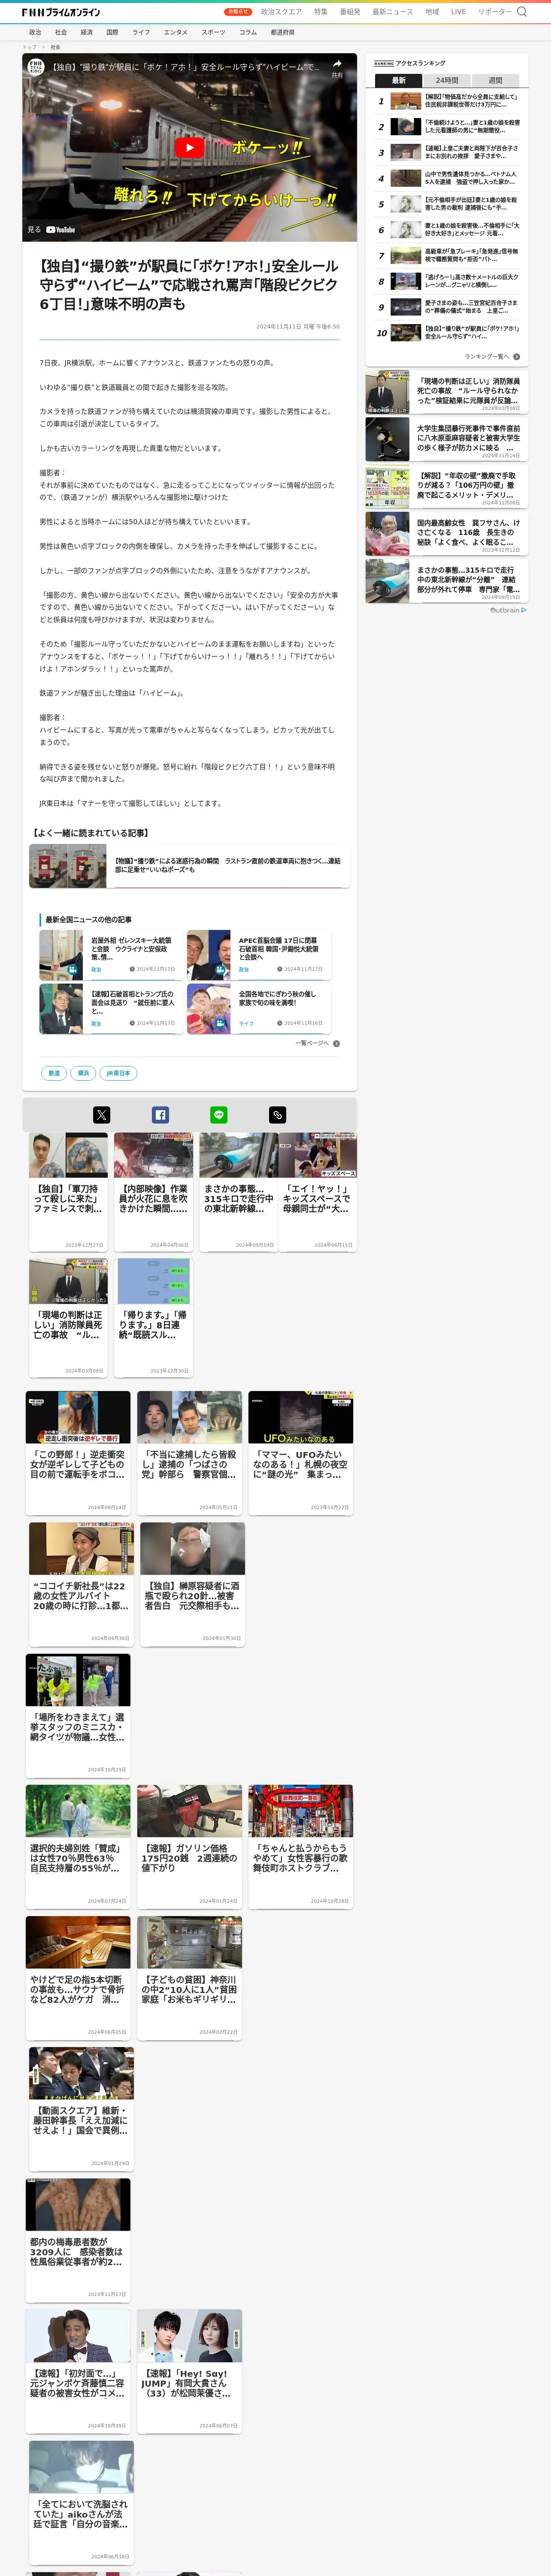Select 社会 category in navigation bar
Screen dimensions: 551x2576
pyautogui.click(x=61, y=32)
